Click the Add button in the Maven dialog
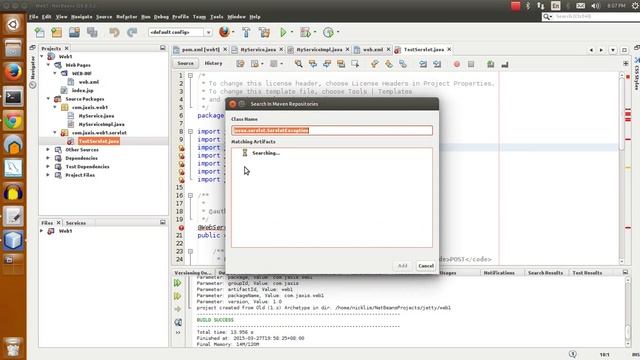The height and width of the screenshot is (360, 640). (402, 266)
